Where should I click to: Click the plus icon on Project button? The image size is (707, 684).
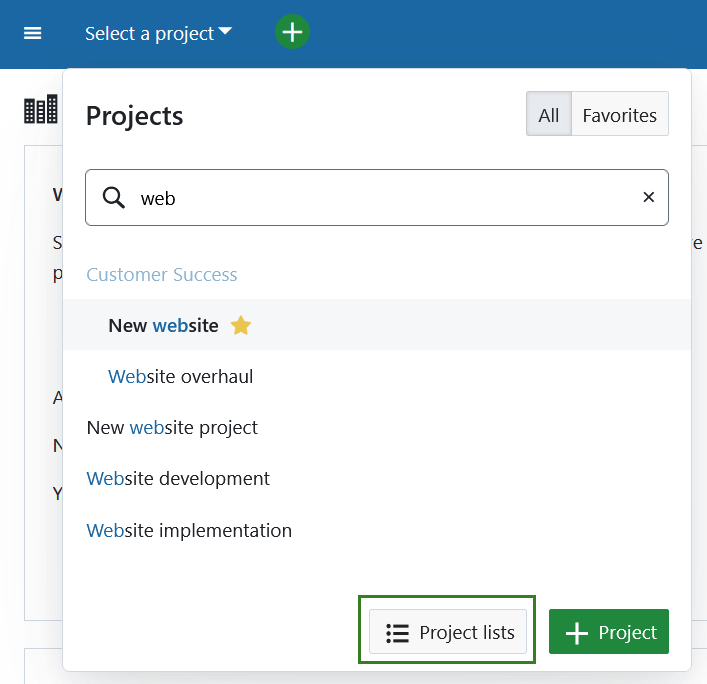(x=577, y=633)
